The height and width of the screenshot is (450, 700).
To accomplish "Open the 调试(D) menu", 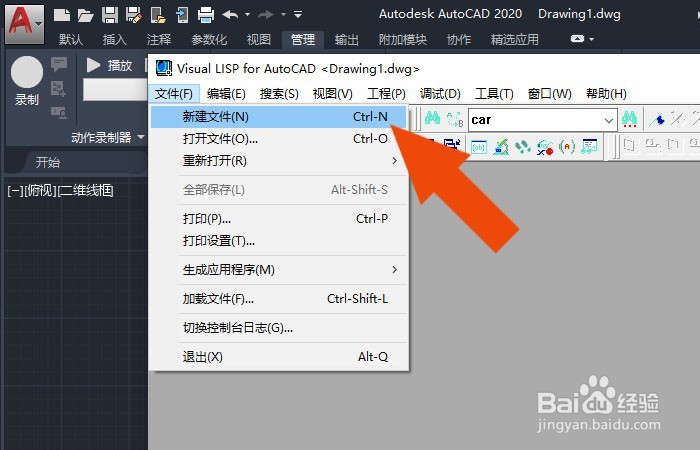I will [x=440, y=94].
